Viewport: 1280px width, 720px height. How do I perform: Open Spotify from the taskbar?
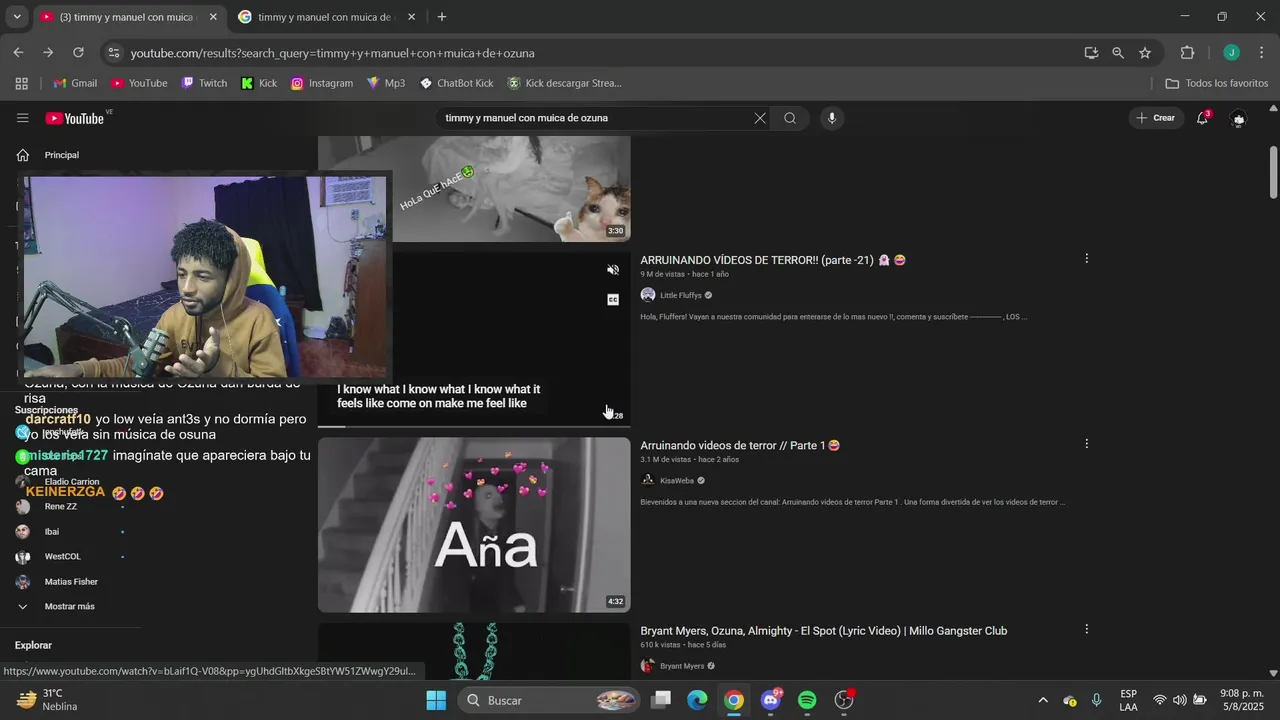coord(807,700)
